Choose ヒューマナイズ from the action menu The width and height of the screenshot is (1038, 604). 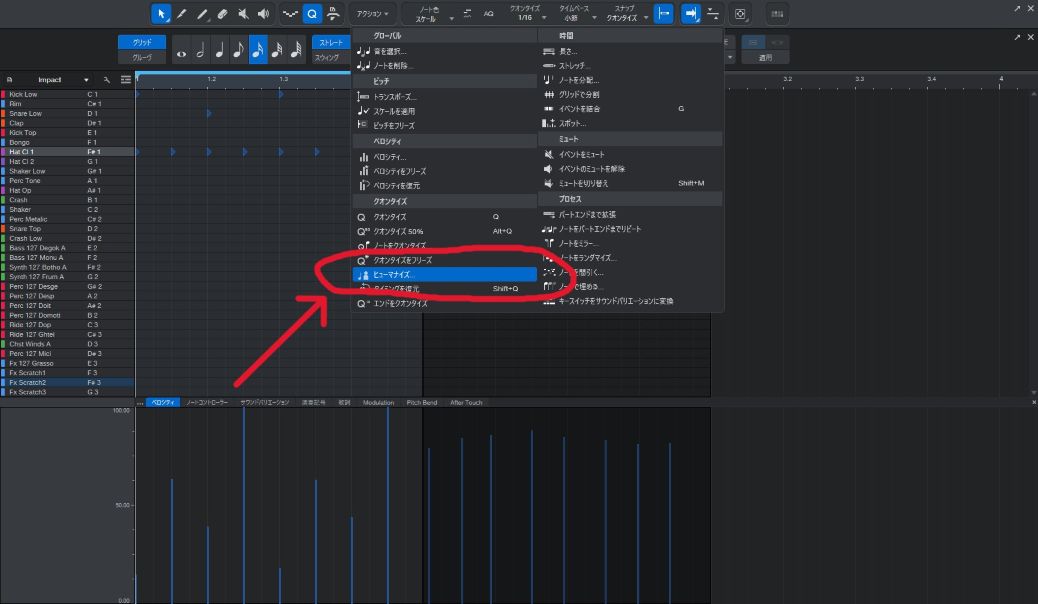[x=393, y=274]
